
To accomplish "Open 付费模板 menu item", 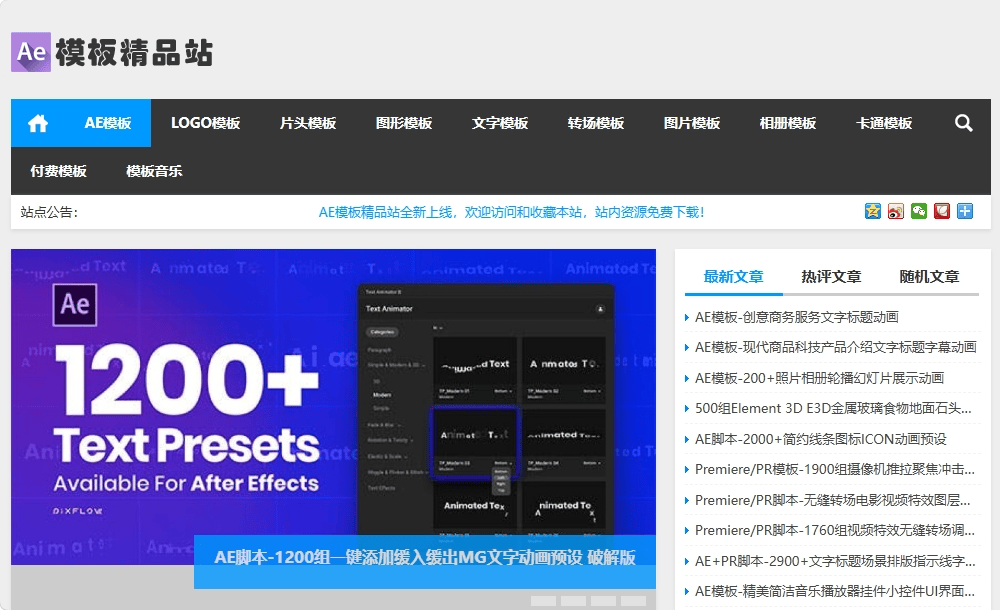I will tap(59, 171).
